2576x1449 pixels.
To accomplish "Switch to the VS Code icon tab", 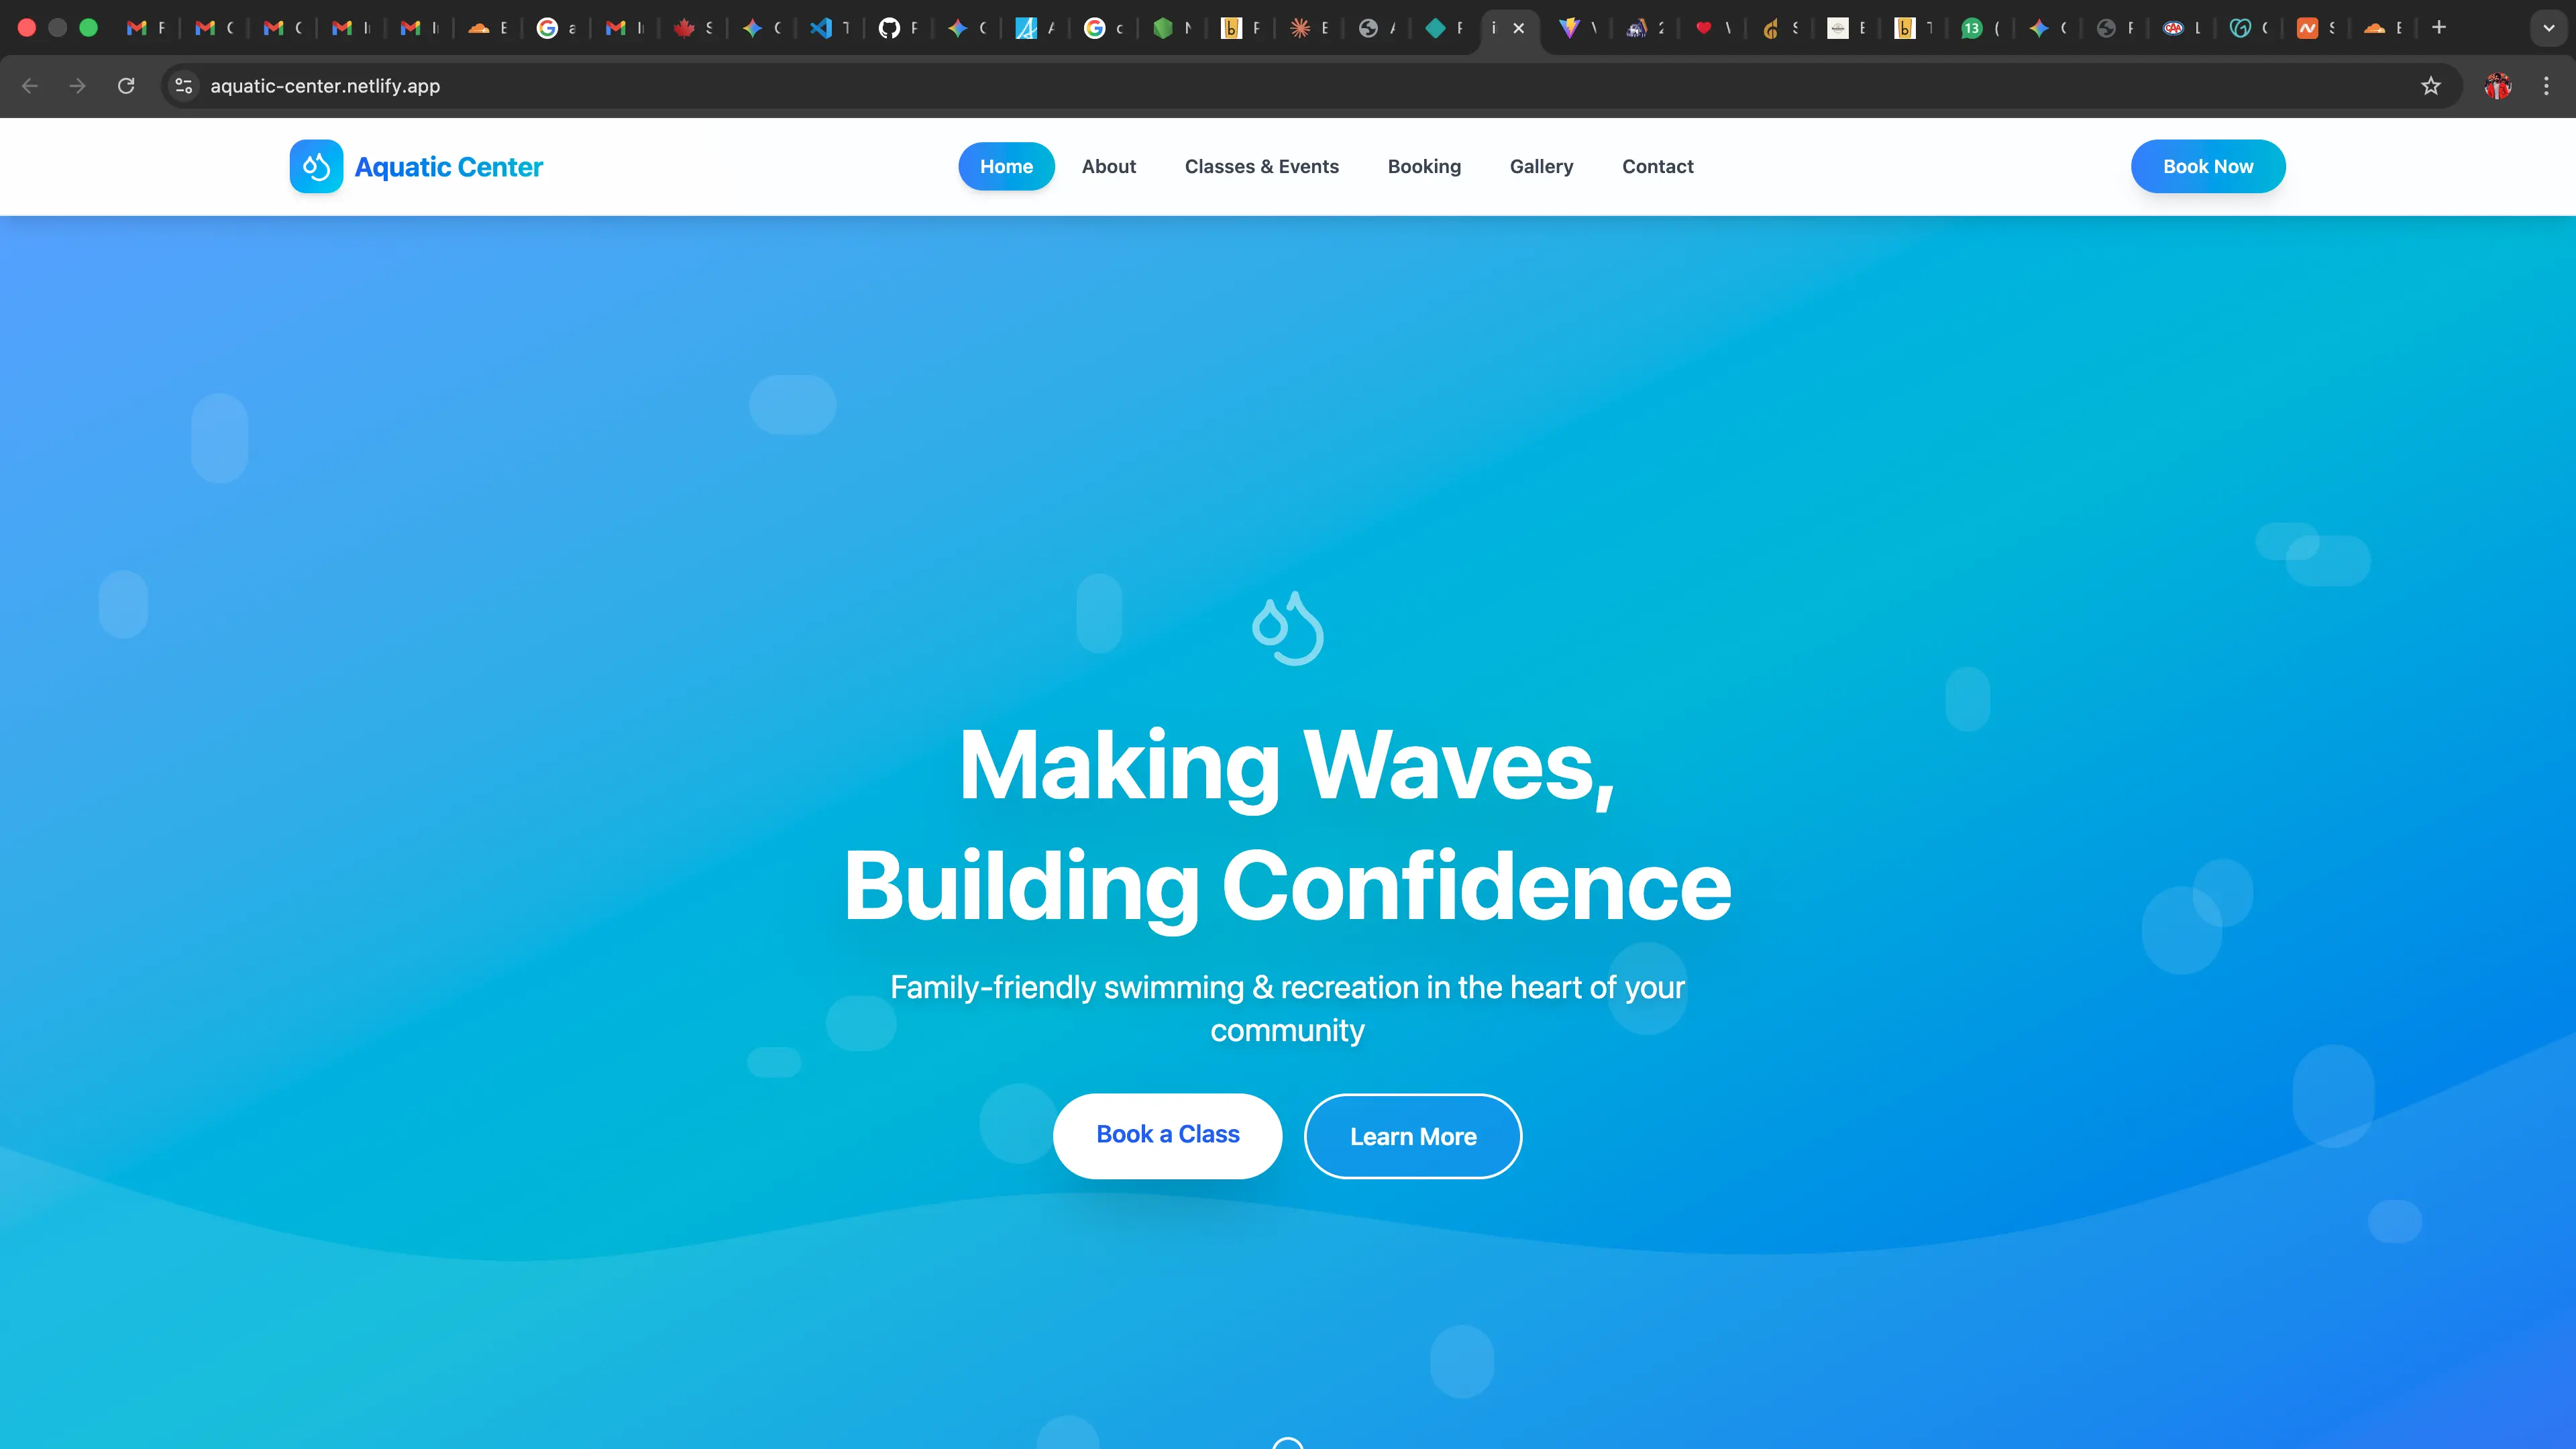I will [821, 28].
